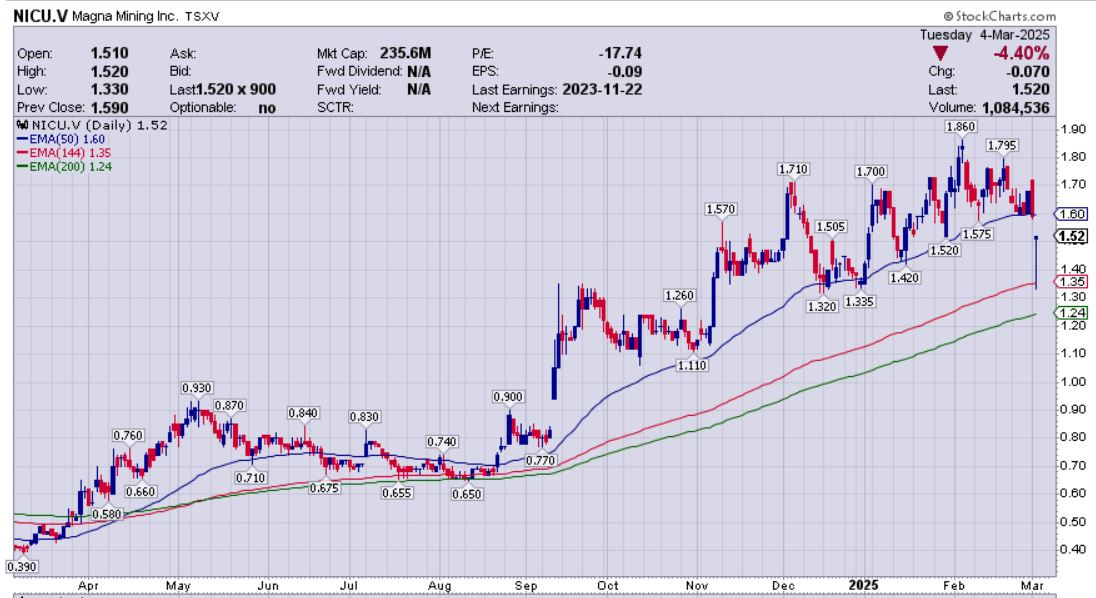Click the 1.710 price label

point(793,169)
